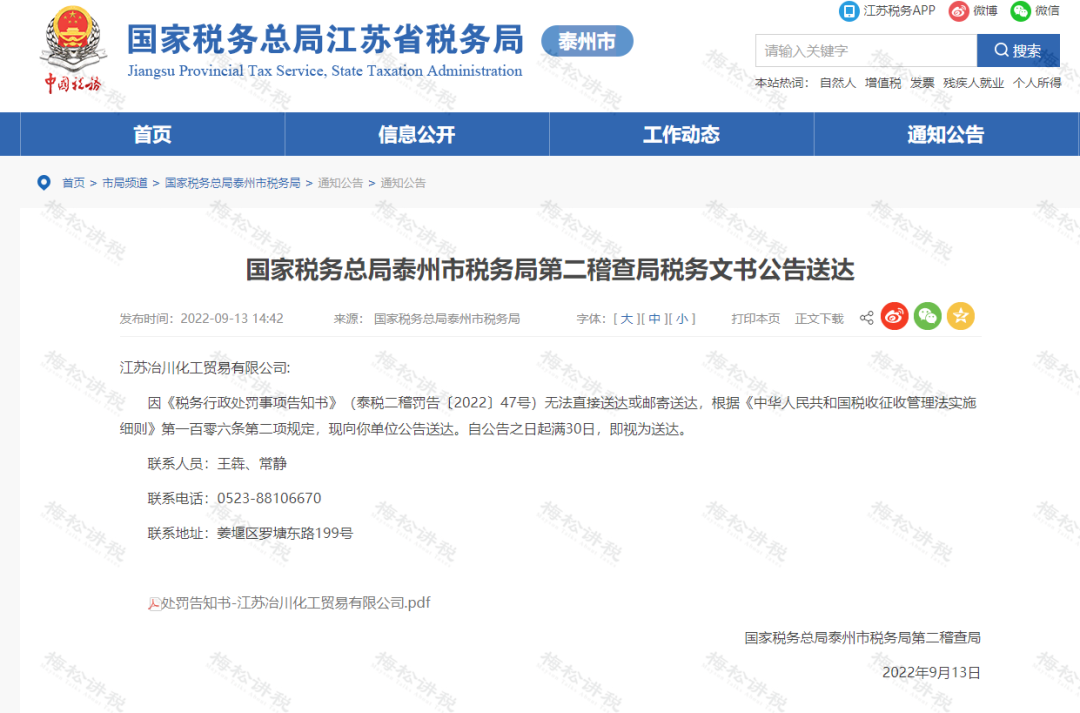The image size is (1080, 713).
Task: Click contact names 王犇、常静
Action: tap(251, 464)
